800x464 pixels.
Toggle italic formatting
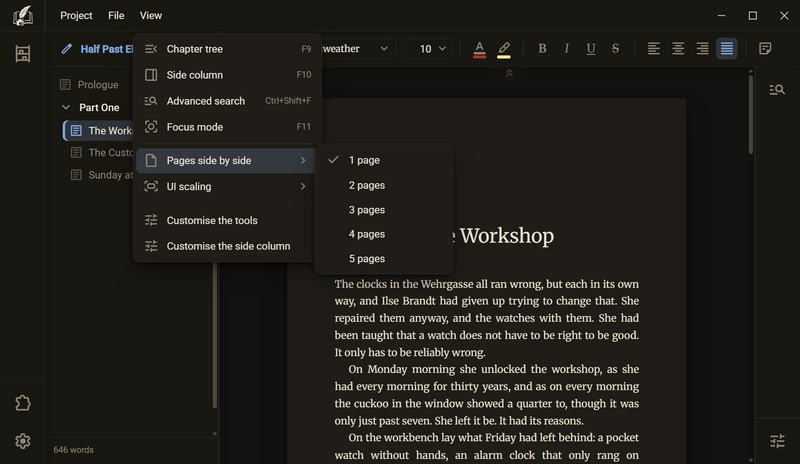tap(566, 48)
